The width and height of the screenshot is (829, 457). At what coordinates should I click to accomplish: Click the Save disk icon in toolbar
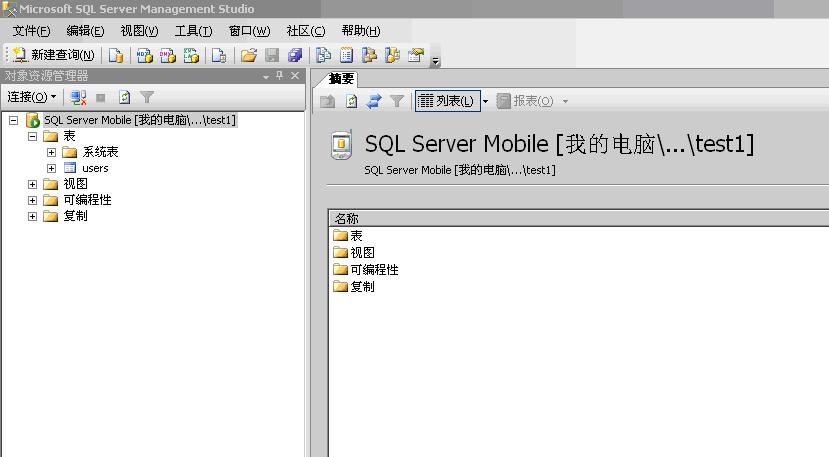pyautogui.click(x=272, y=55)
